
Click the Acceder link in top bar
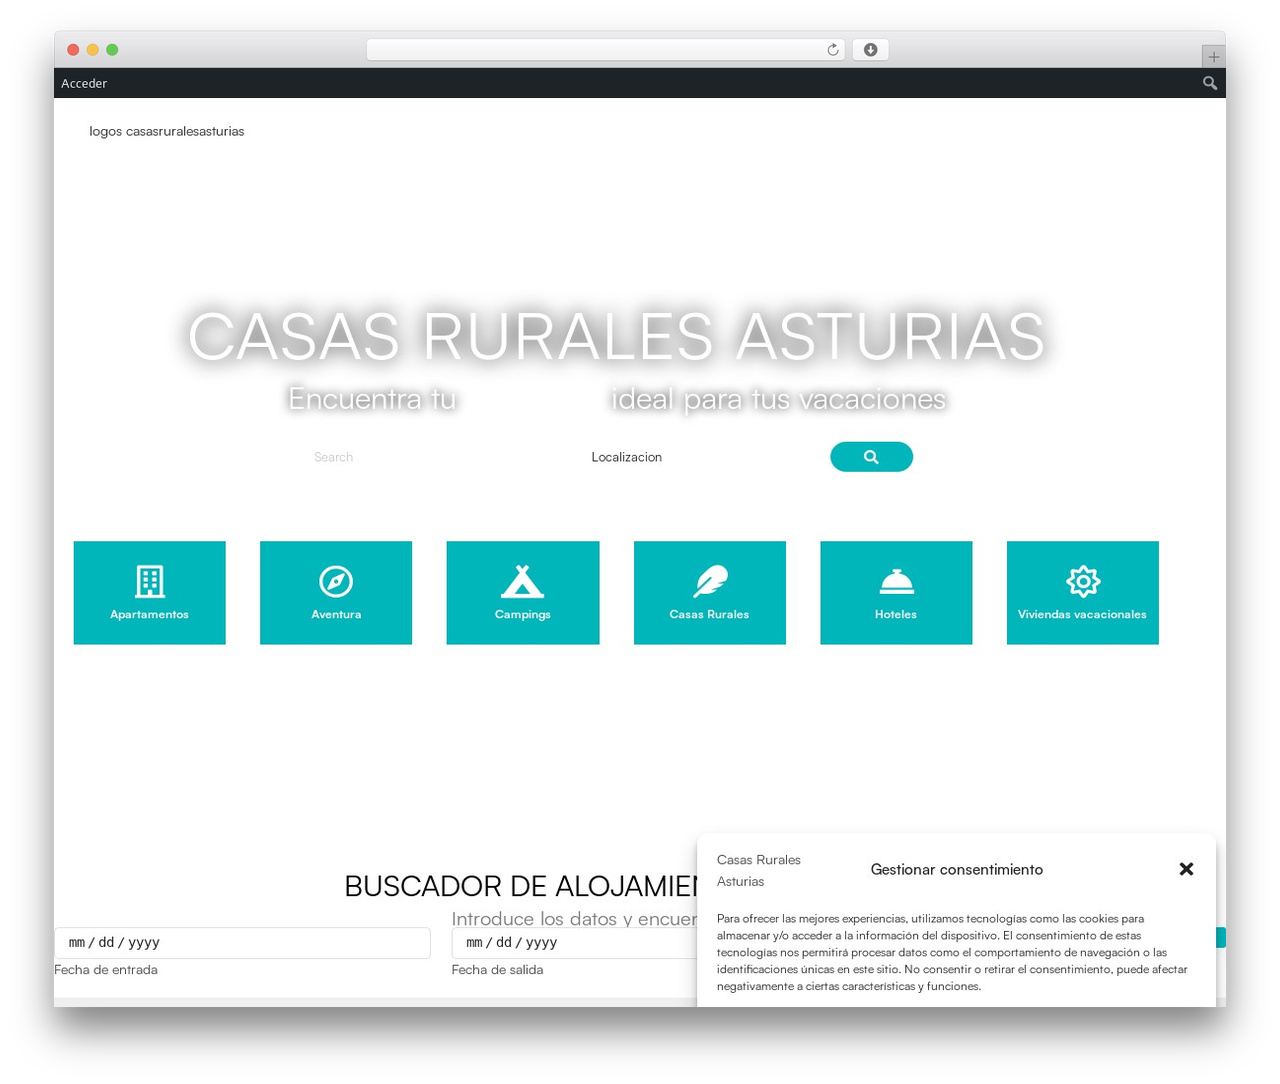coord(84,83)
